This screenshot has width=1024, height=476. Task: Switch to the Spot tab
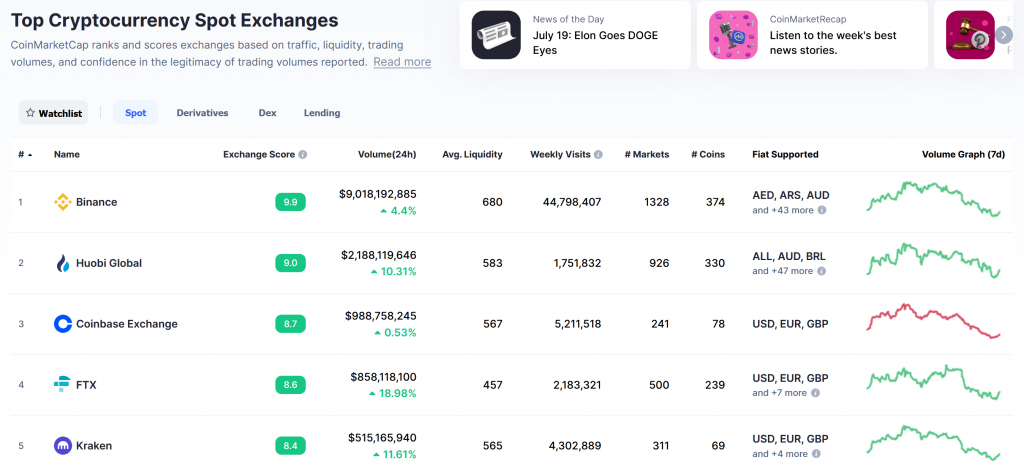(136, 112)
